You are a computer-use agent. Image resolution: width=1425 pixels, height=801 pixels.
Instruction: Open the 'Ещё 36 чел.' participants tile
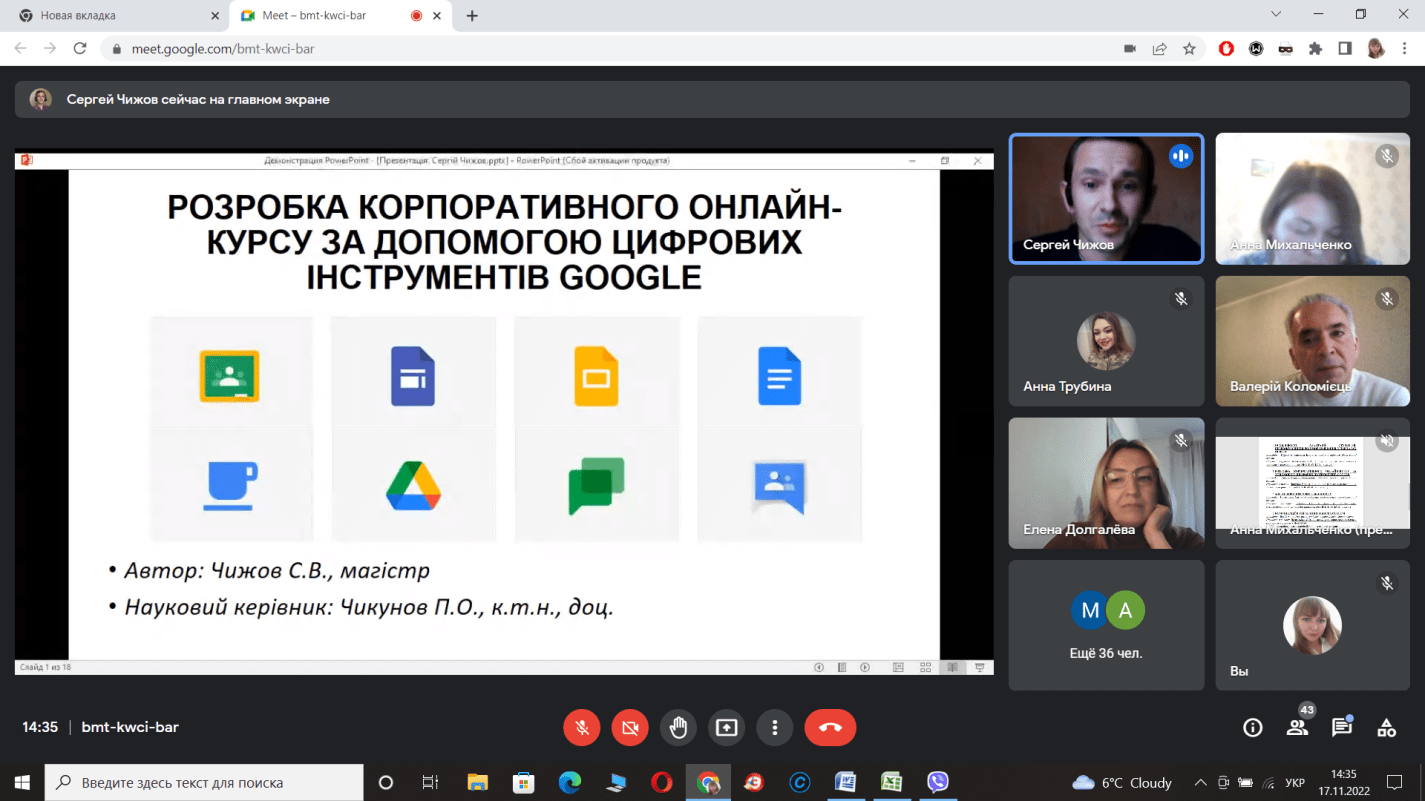pos(1106,625)
